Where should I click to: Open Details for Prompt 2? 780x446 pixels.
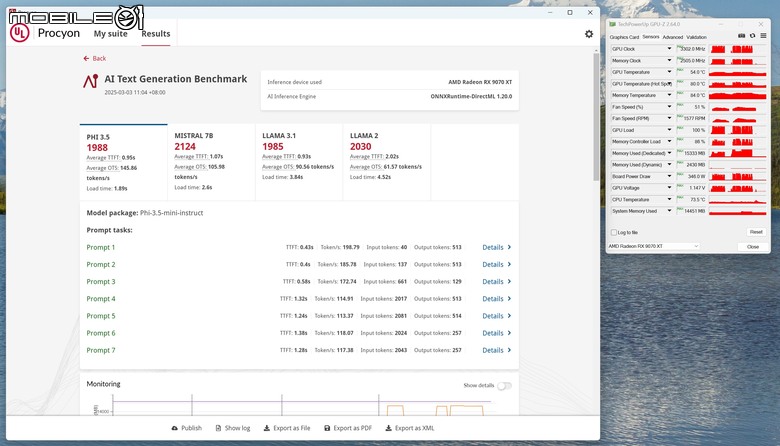point(496,265)
